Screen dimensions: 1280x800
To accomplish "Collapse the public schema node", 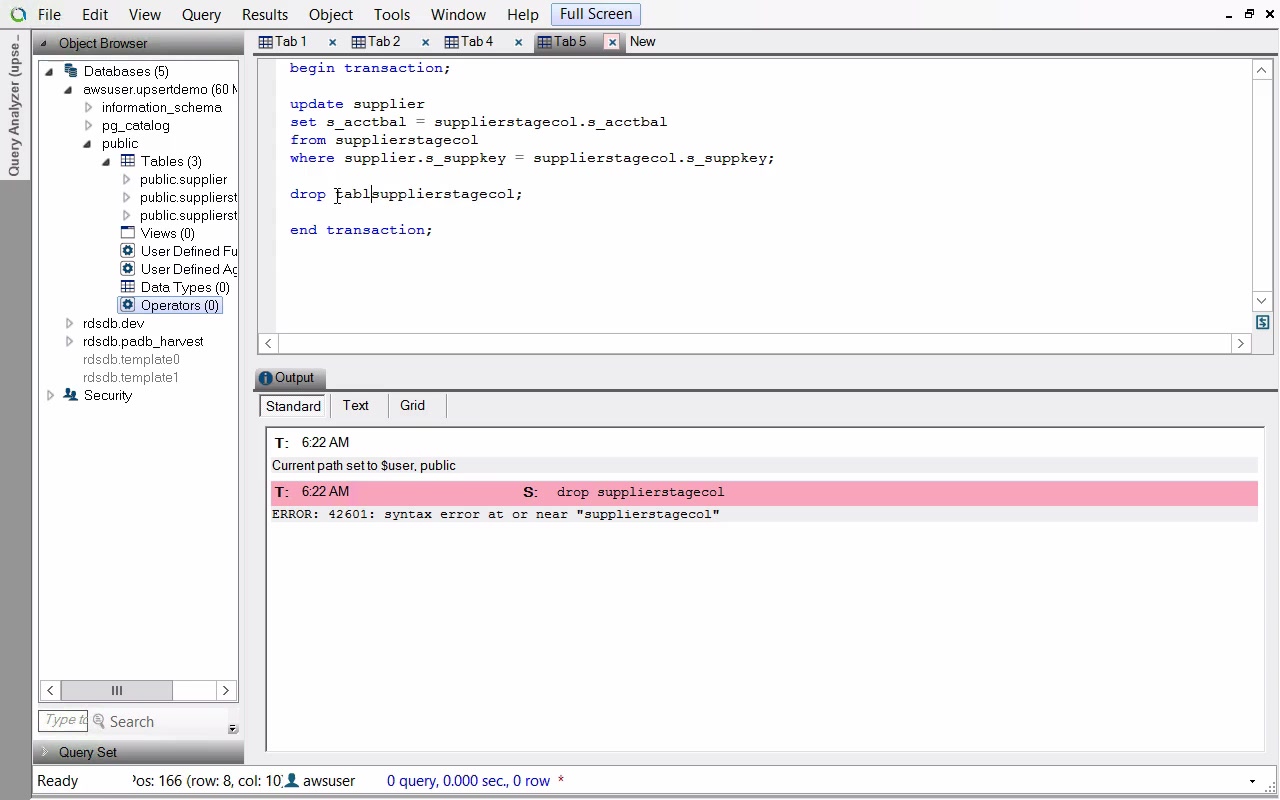I will pos(88,143).
